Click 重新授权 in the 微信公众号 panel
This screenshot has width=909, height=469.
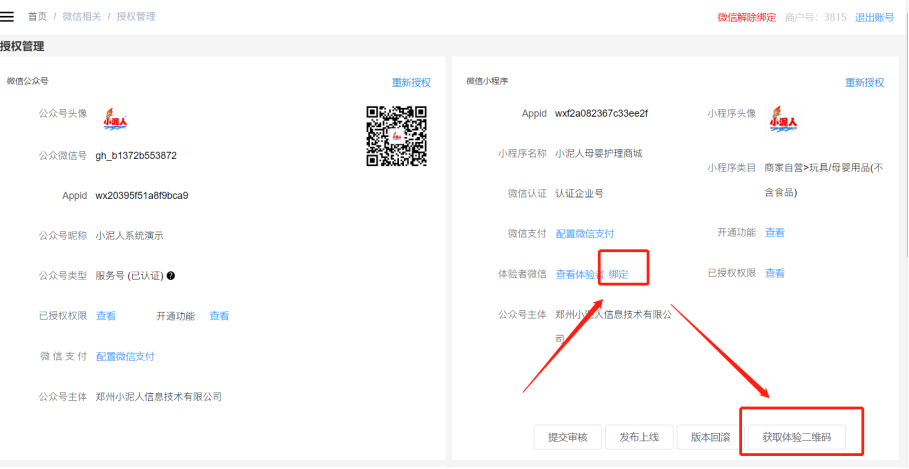click(411, 83)
